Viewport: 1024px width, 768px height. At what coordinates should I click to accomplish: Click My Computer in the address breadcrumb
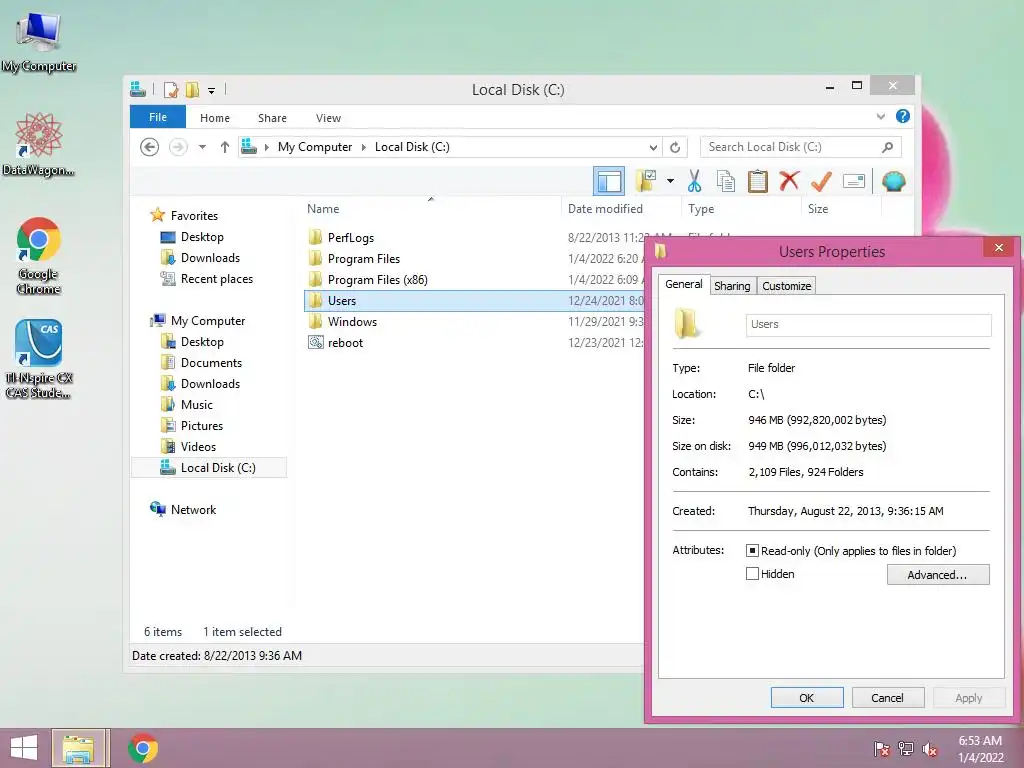(x=315, y=147)
